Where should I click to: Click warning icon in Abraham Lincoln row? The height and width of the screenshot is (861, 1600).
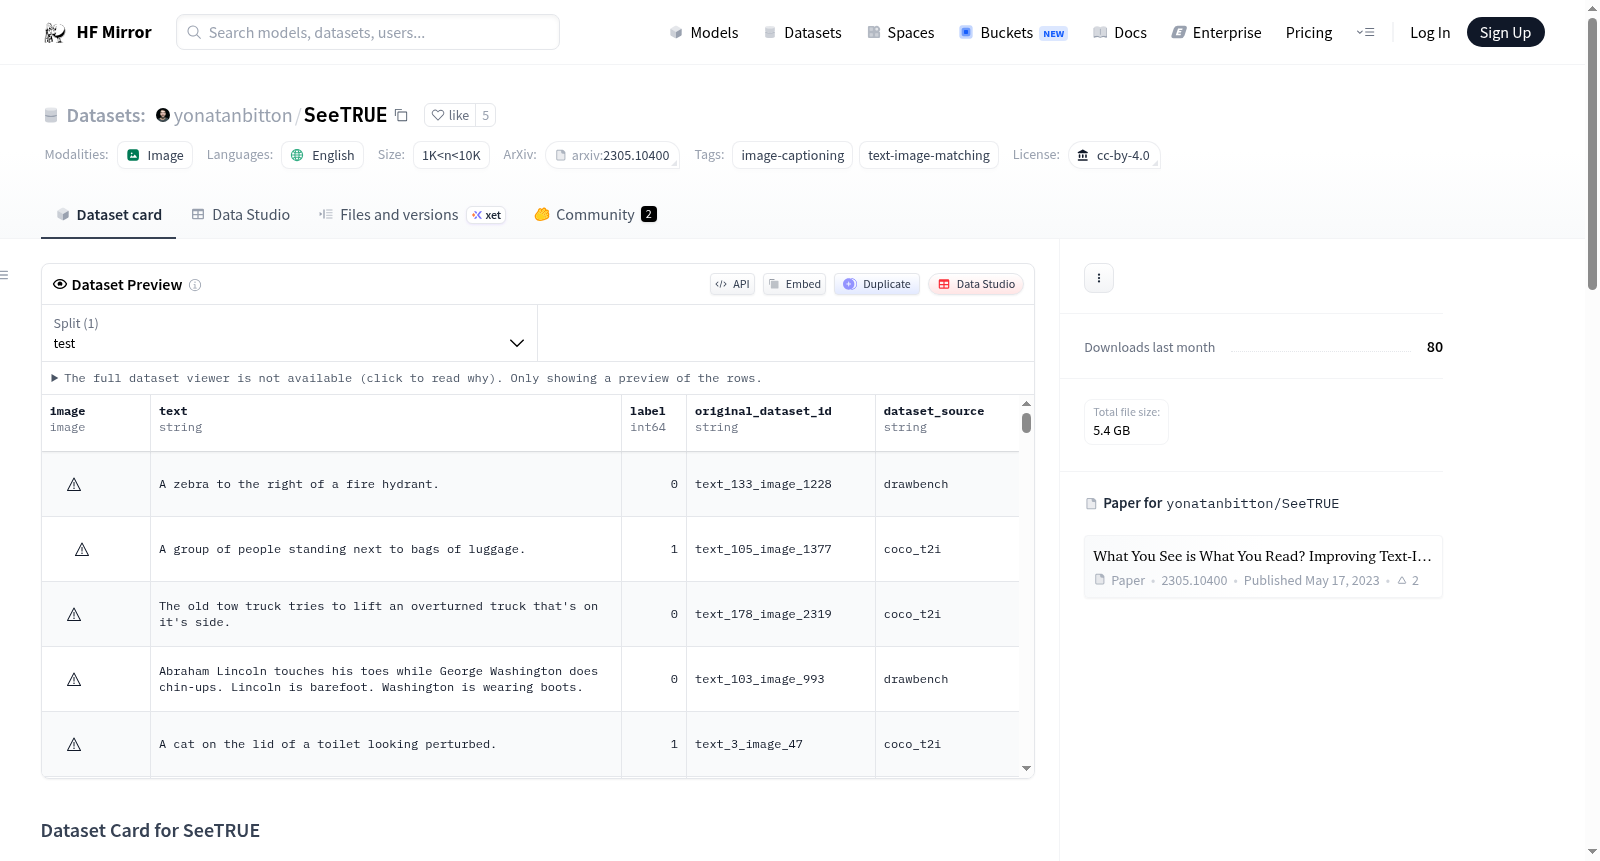click(x=74, y=679)
